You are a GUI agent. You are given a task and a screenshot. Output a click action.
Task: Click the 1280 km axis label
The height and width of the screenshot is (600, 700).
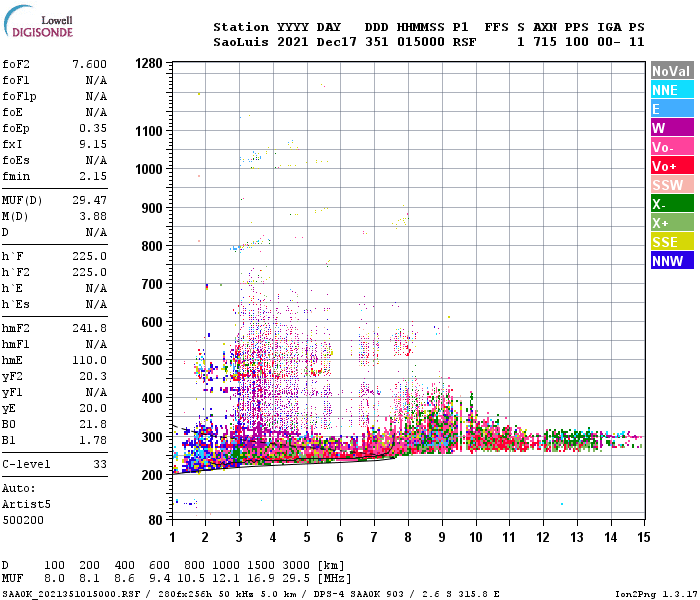coord(149,63)
